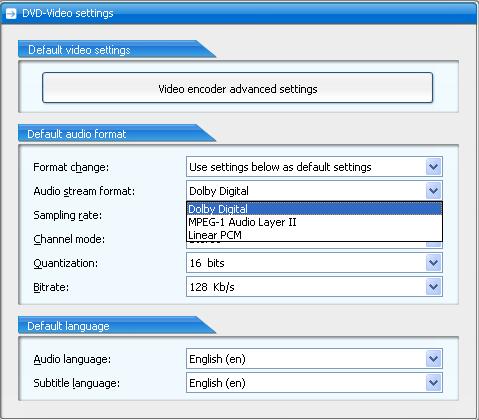Click the Format change combo box text
Screen dimensions: 479x420
coord(280,167)
